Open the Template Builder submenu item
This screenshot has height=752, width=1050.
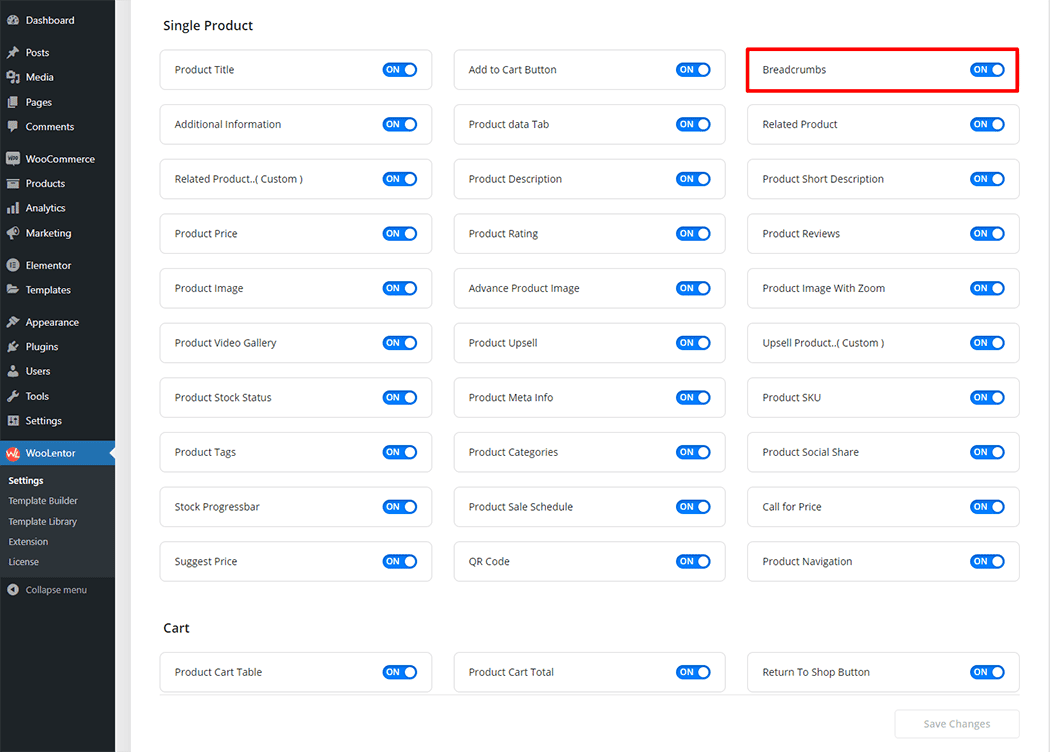point(43,501)
